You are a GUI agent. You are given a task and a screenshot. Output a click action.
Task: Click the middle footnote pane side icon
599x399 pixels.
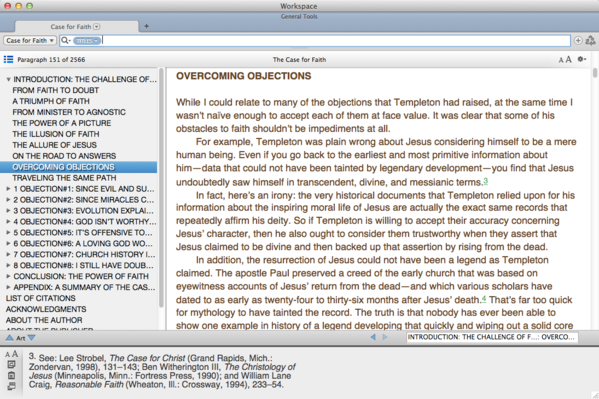pyautogui.click(x=11, y=375)
